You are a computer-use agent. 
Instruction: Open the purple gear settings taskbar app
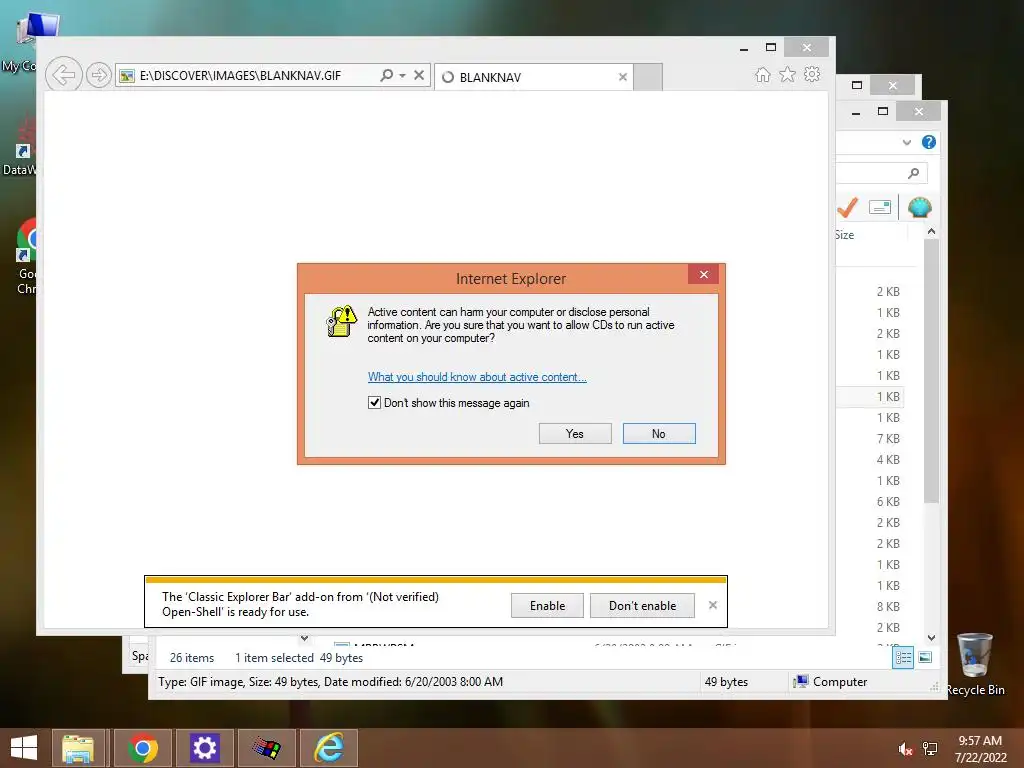[204, 748]
